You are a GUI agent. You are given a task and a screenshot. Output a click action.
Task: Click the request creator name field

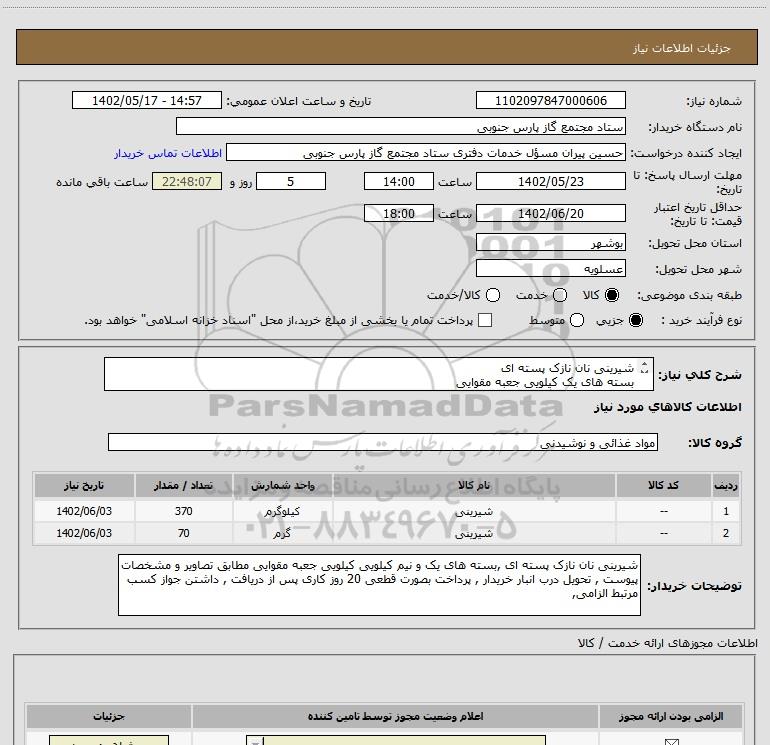pyautogui.click(x=426, y=153)
